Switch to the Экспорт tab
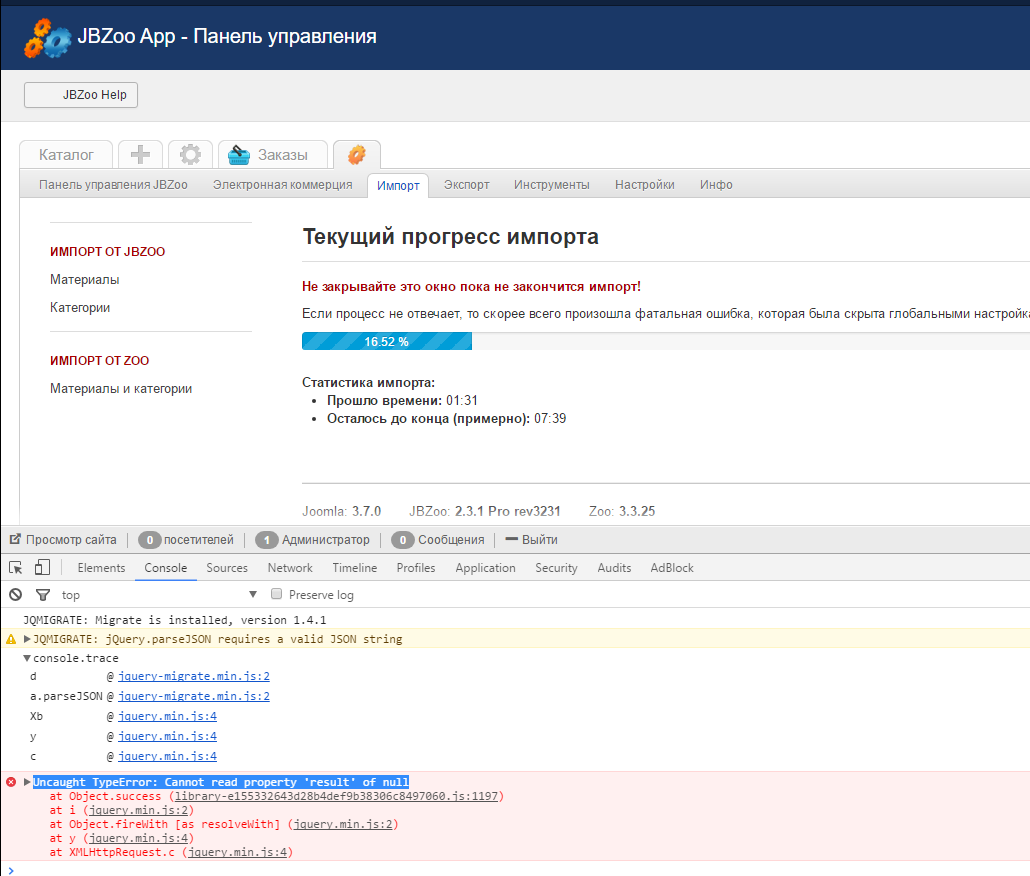1030x876 pixels. 466,185
